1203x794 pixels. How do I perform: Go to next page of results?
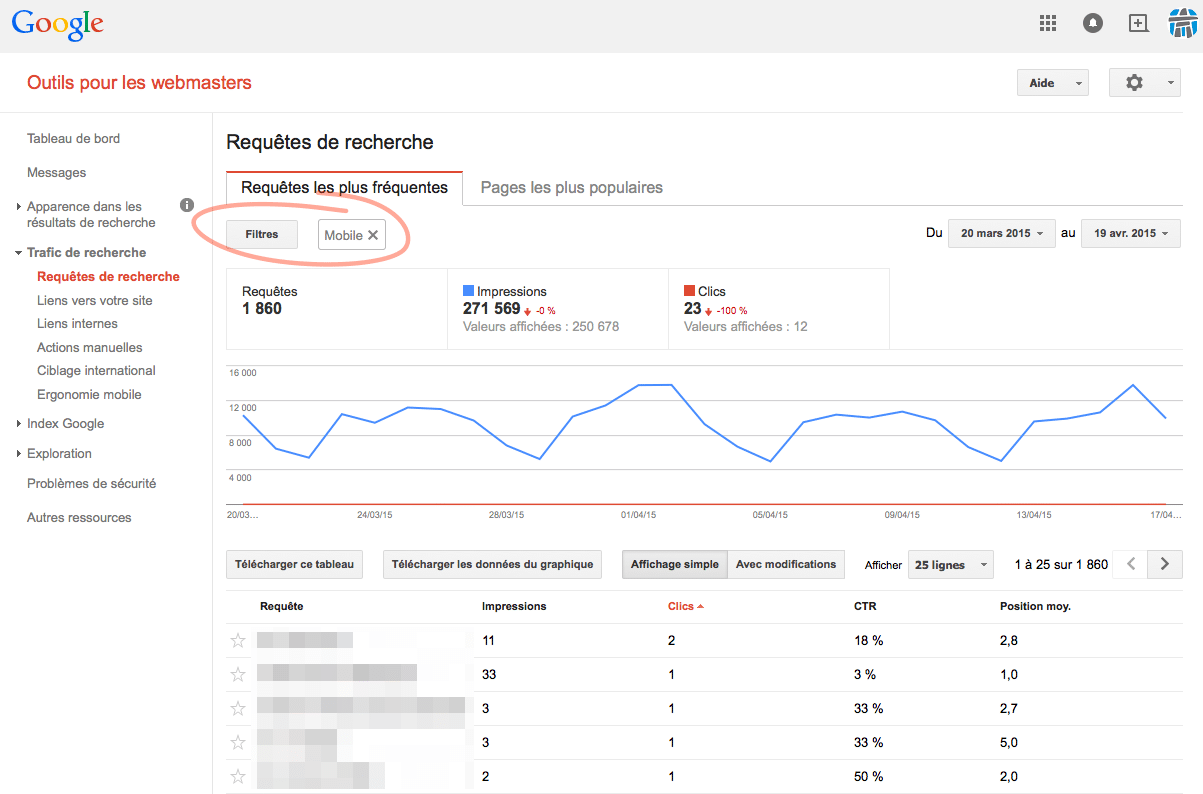[x=1164, y=564]
